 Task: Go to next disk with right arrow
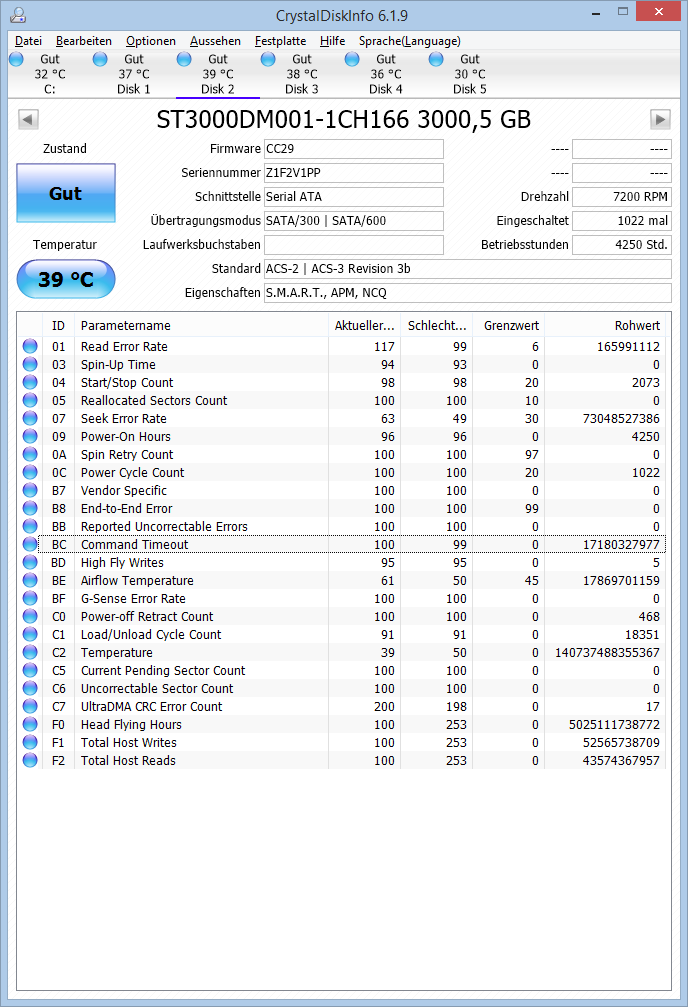(x=660, y=119)
